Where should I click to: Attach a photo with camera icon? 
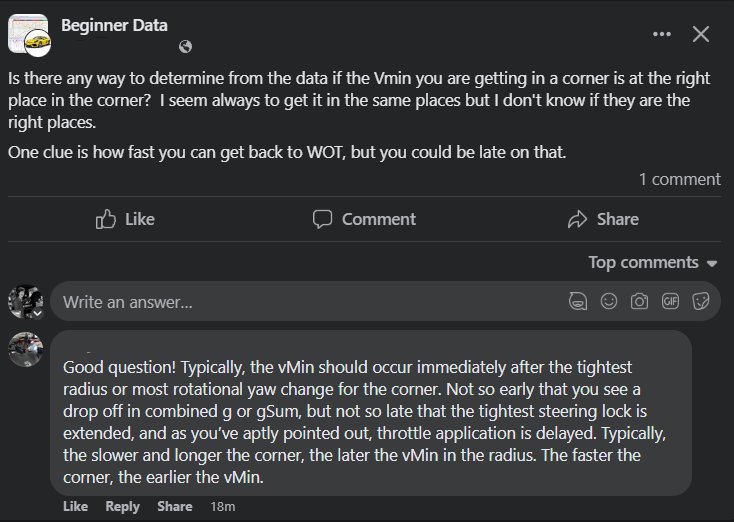click(639, 301)
